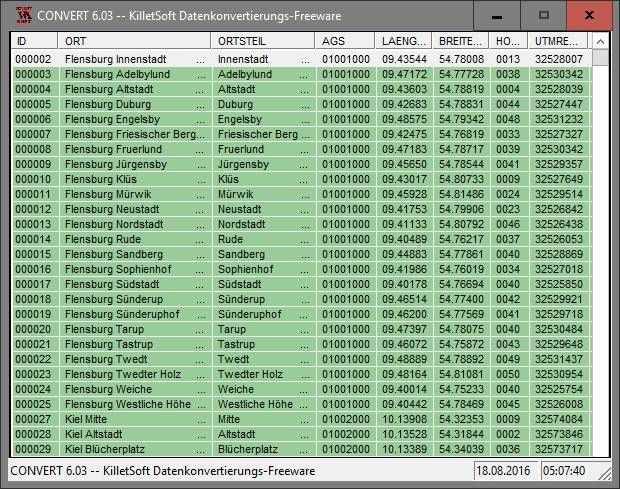Click the UTMRE... column header
Screen dimensions: 620x489
pyautogui.click(x=558, y=41)
